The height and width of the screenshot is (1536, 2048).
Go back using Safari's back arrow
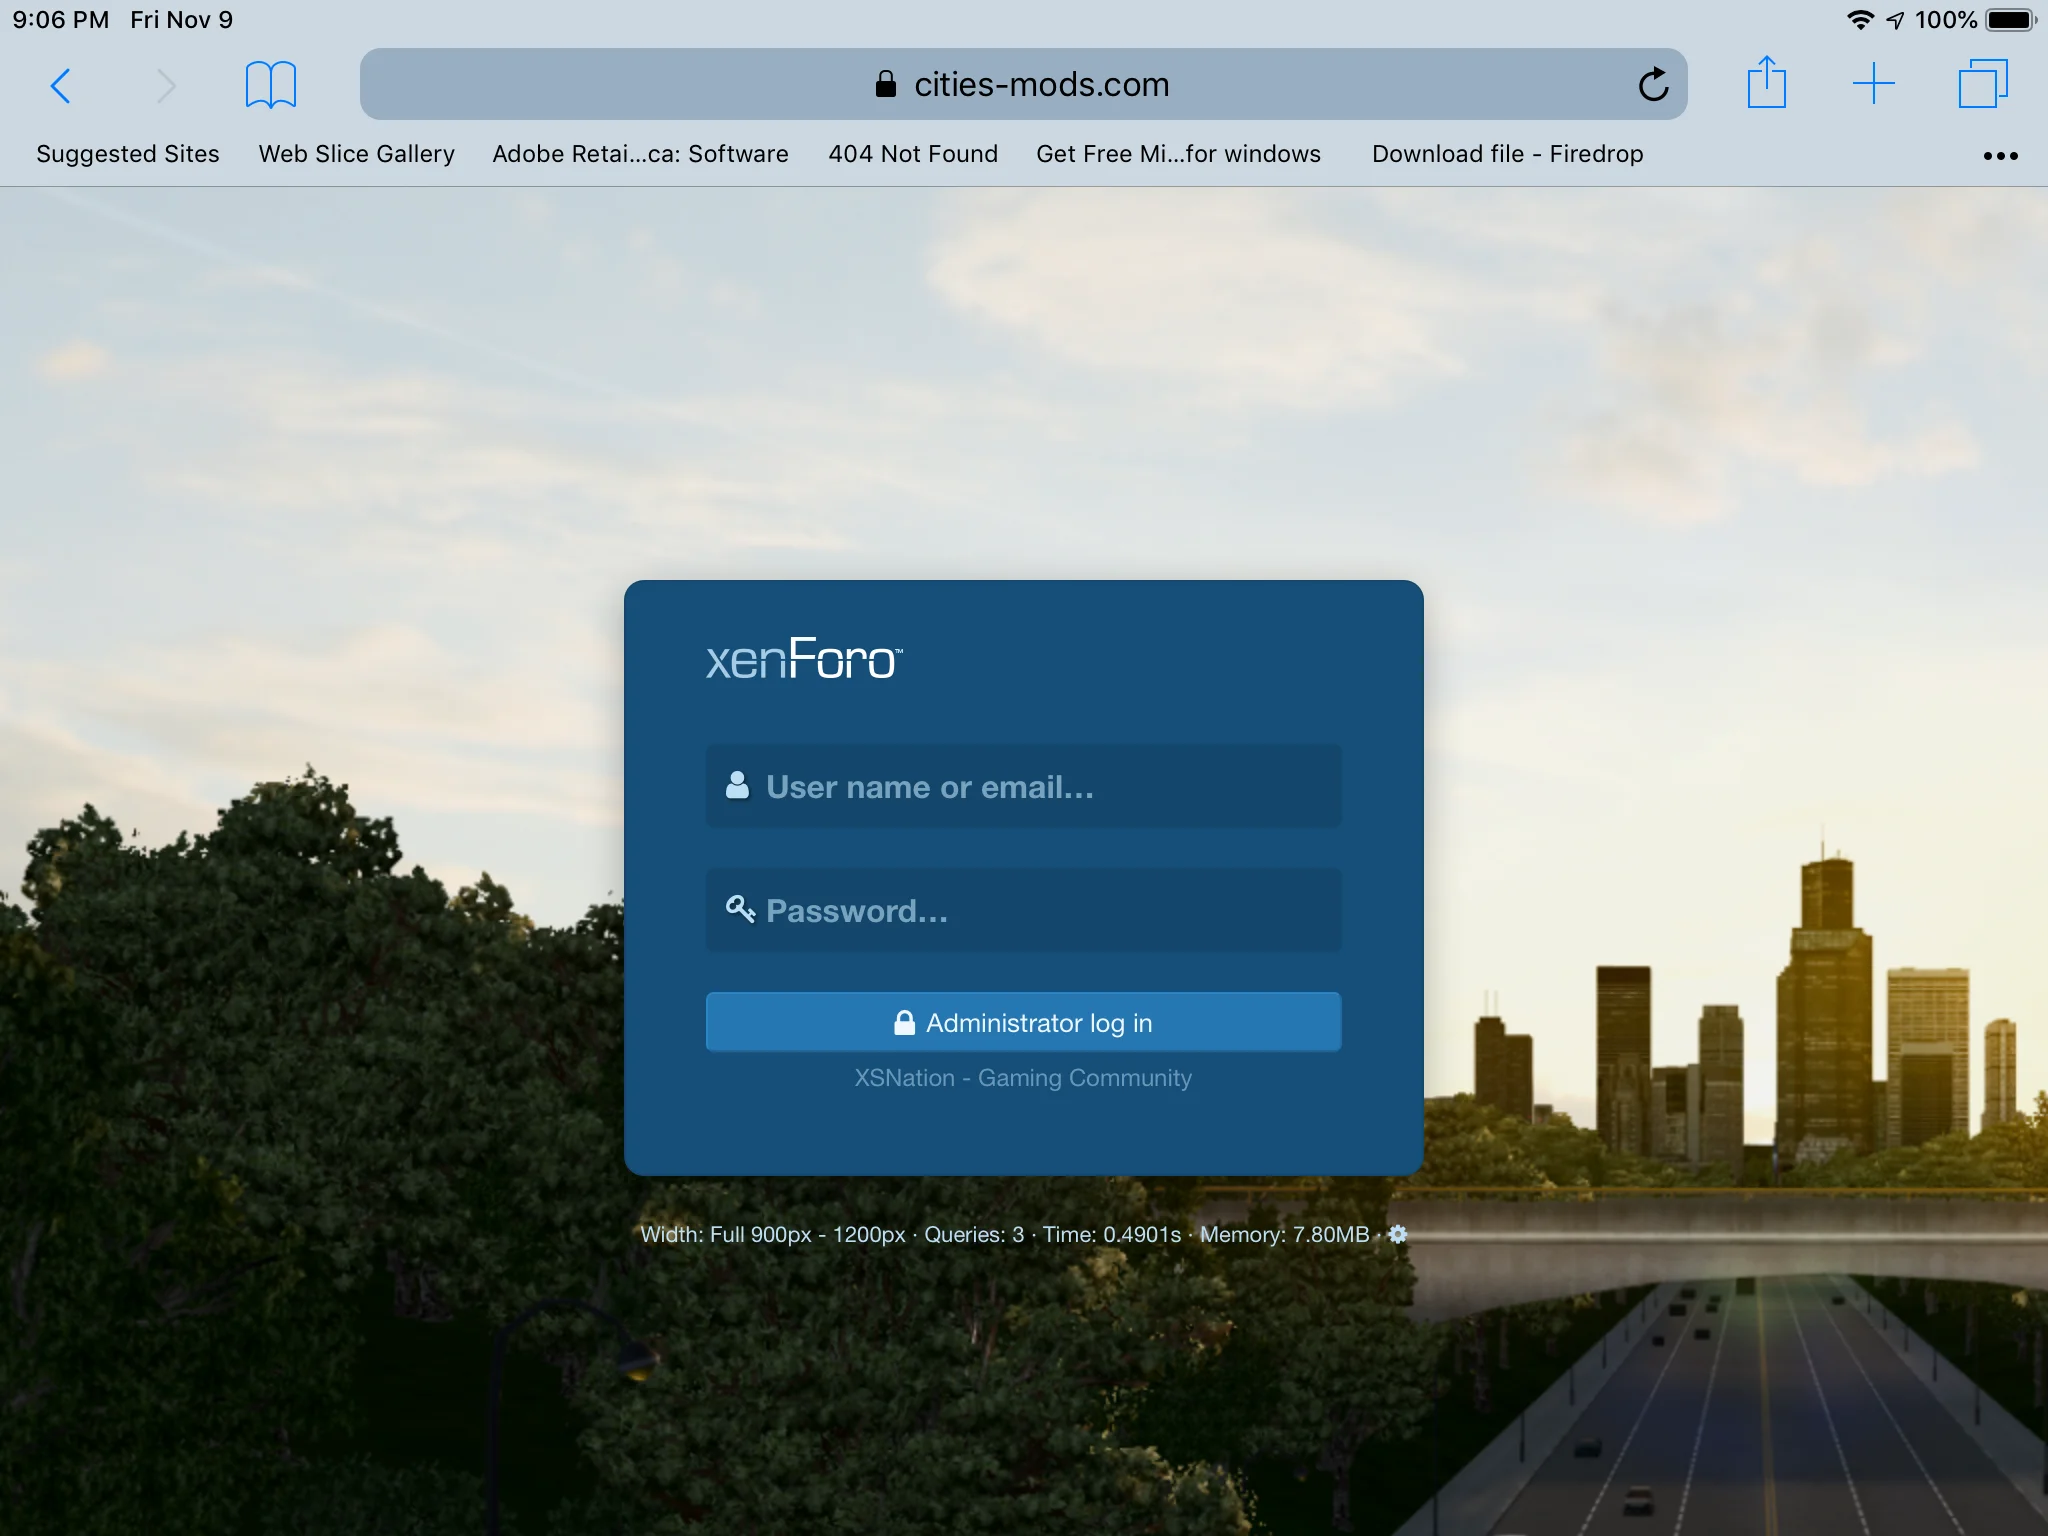point(61,85)
